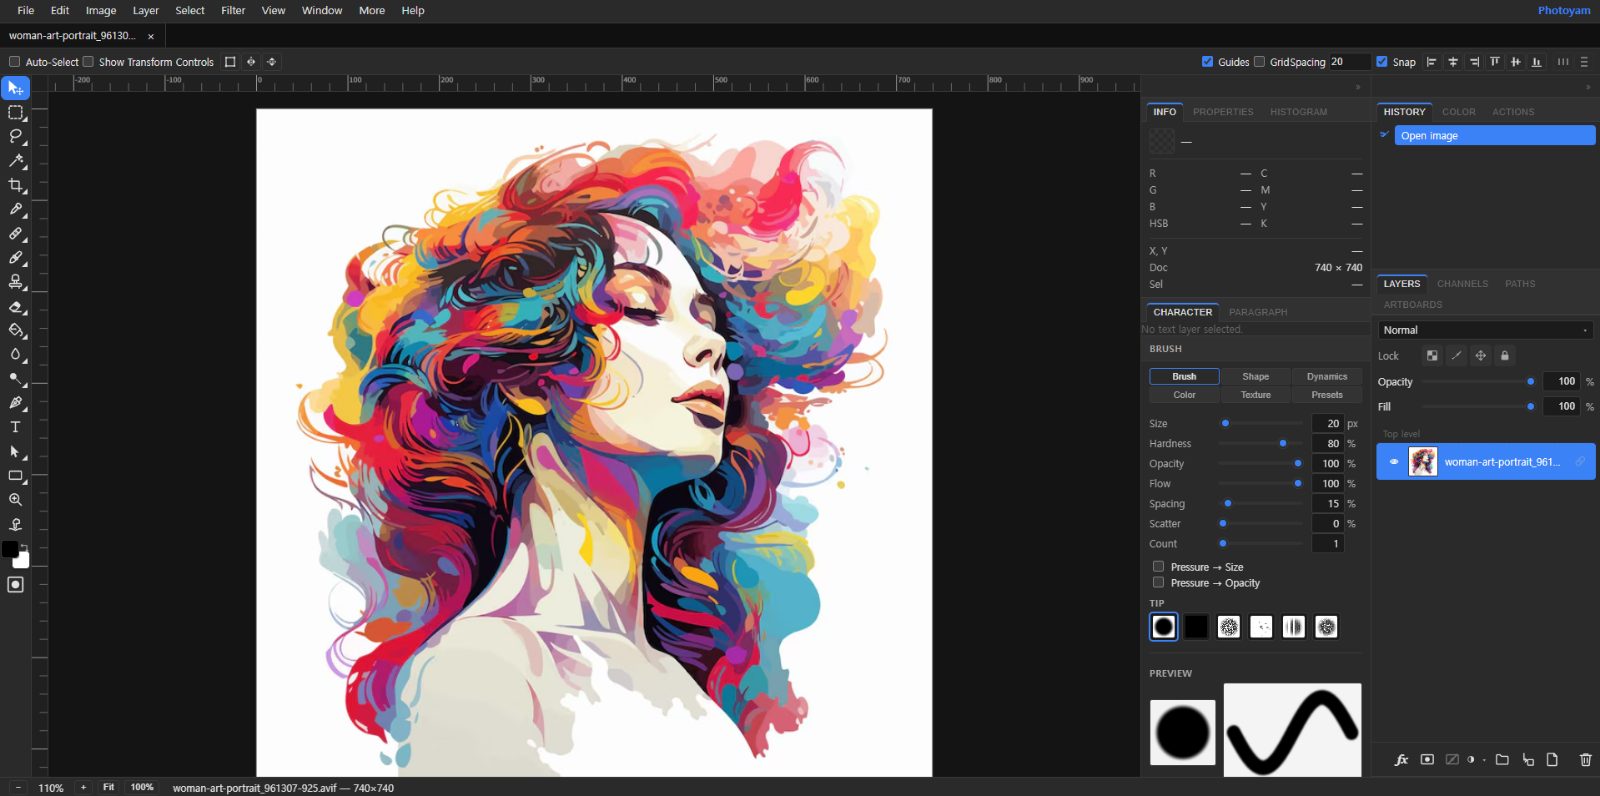Select the Eyedropper tool
Screen dimensions: 1600x796
click(x=15, y=209)
